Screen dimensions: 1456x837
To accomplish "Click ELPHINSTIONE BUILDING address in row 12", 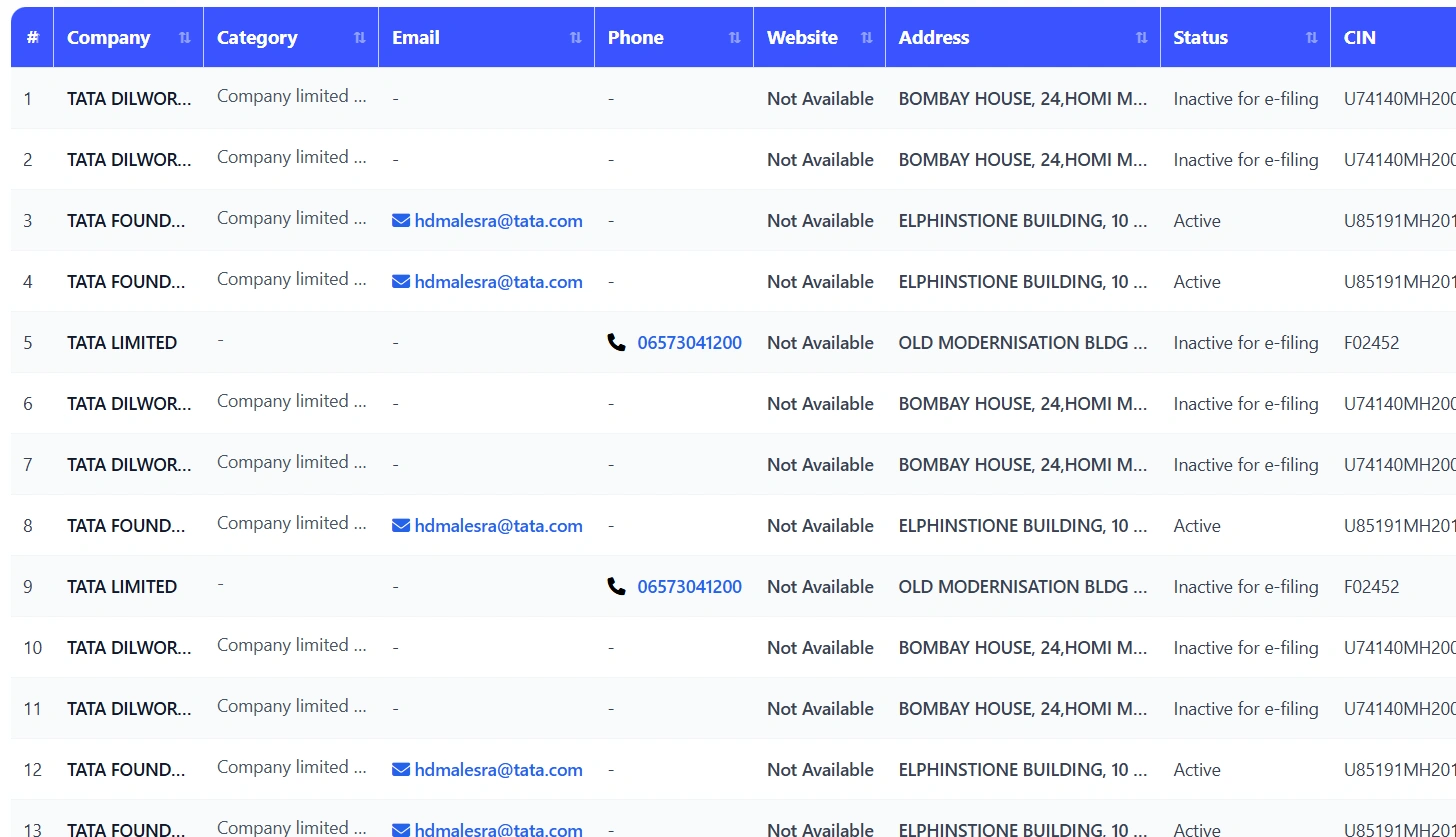I will 1023,770.
